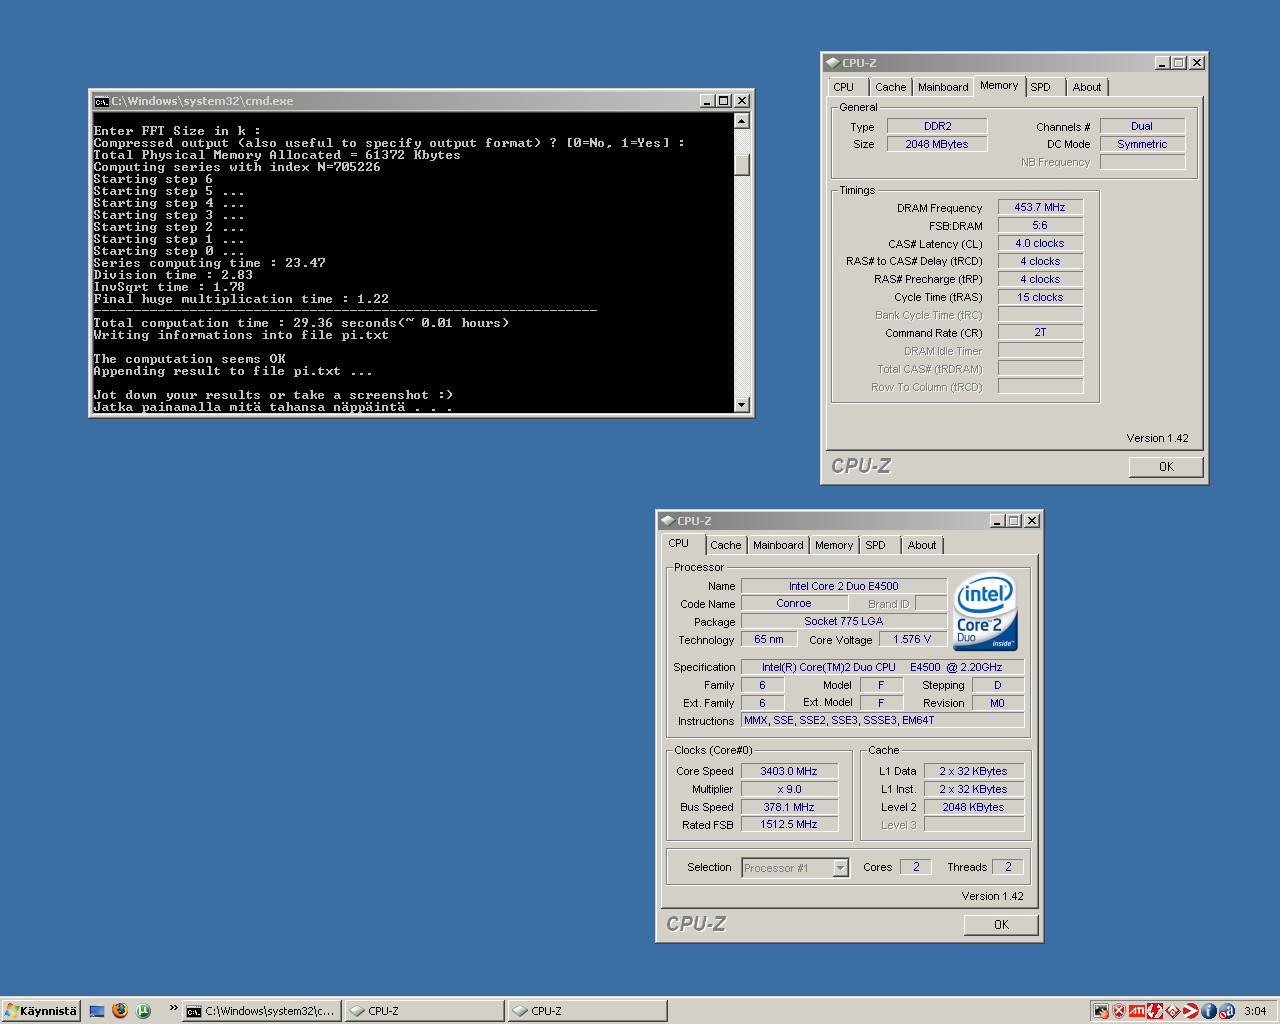
Task: Open the ATI tray icon
Action: pyautogui.click(x=1137, y=1011)
